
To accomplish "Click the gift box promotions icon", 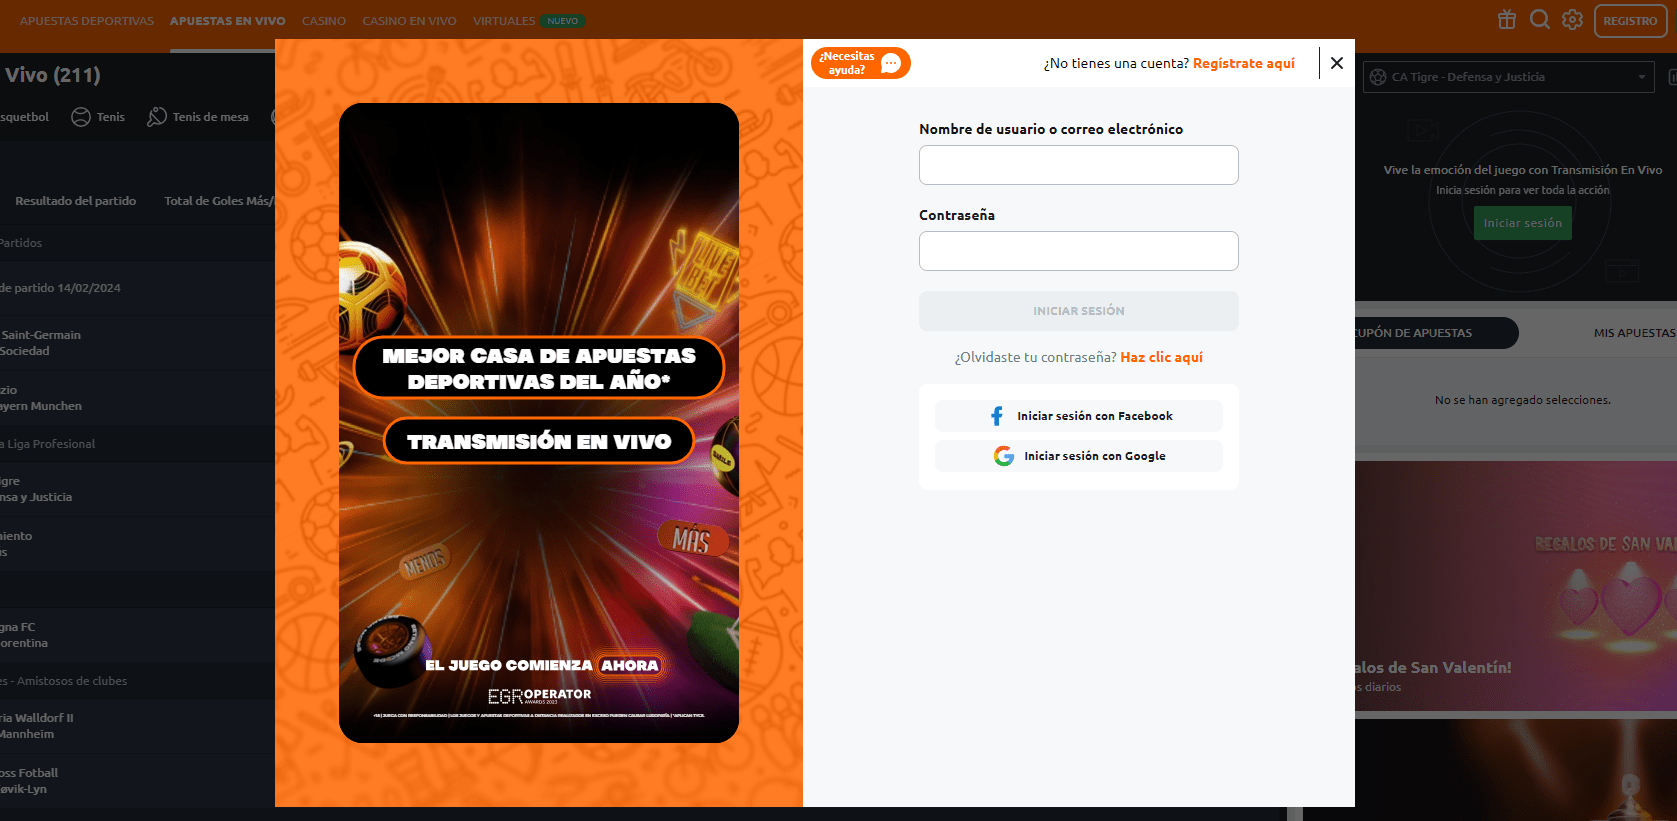I will [1507, 20].
